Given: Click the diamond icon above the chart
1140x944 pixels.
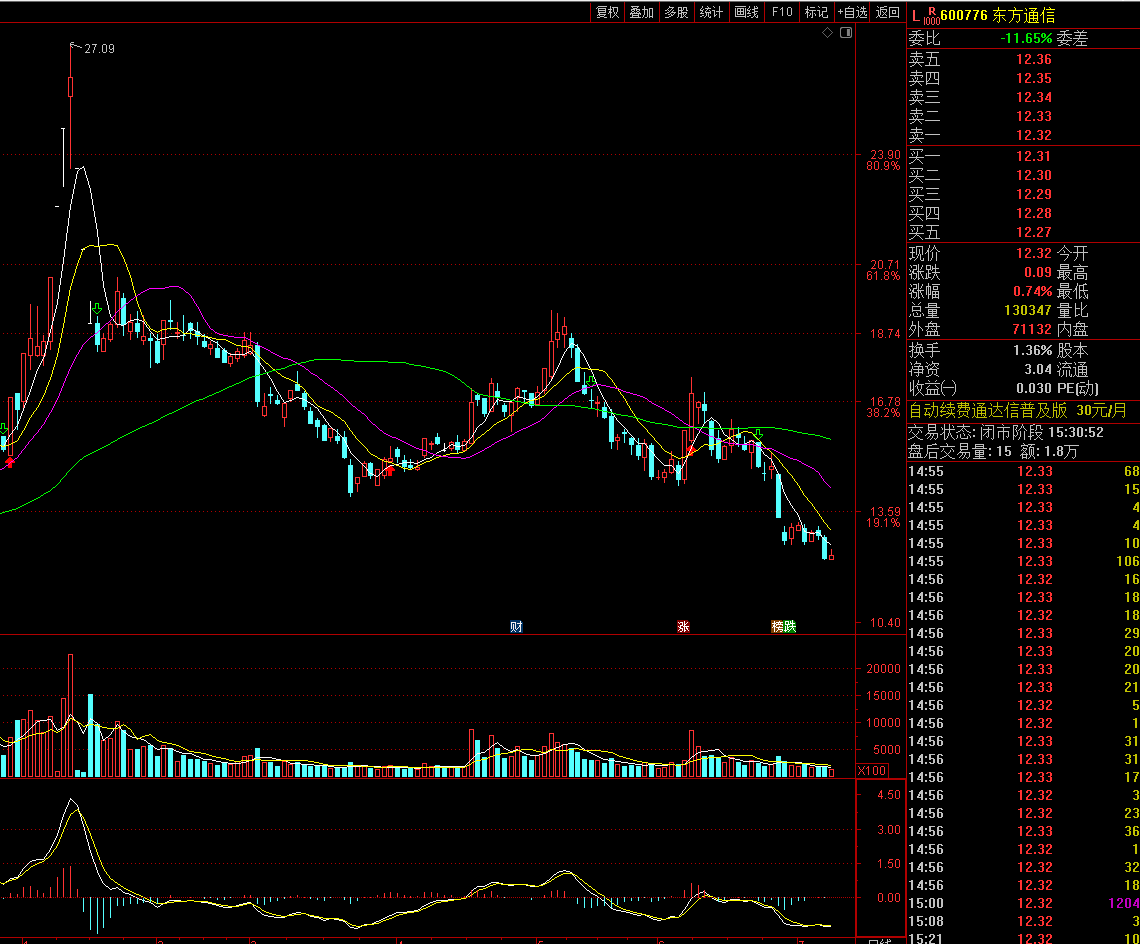Looking at the screenshot, I should coord(827,33).
